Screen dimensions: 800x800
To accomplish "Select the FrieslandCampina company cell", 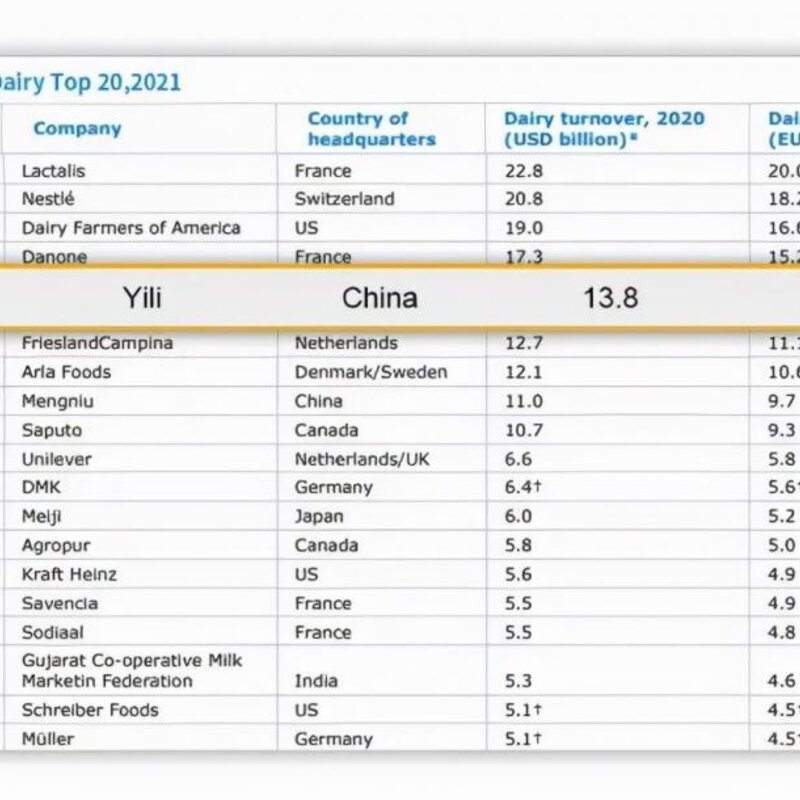I will pyautogui.click(x=97, y=343).
